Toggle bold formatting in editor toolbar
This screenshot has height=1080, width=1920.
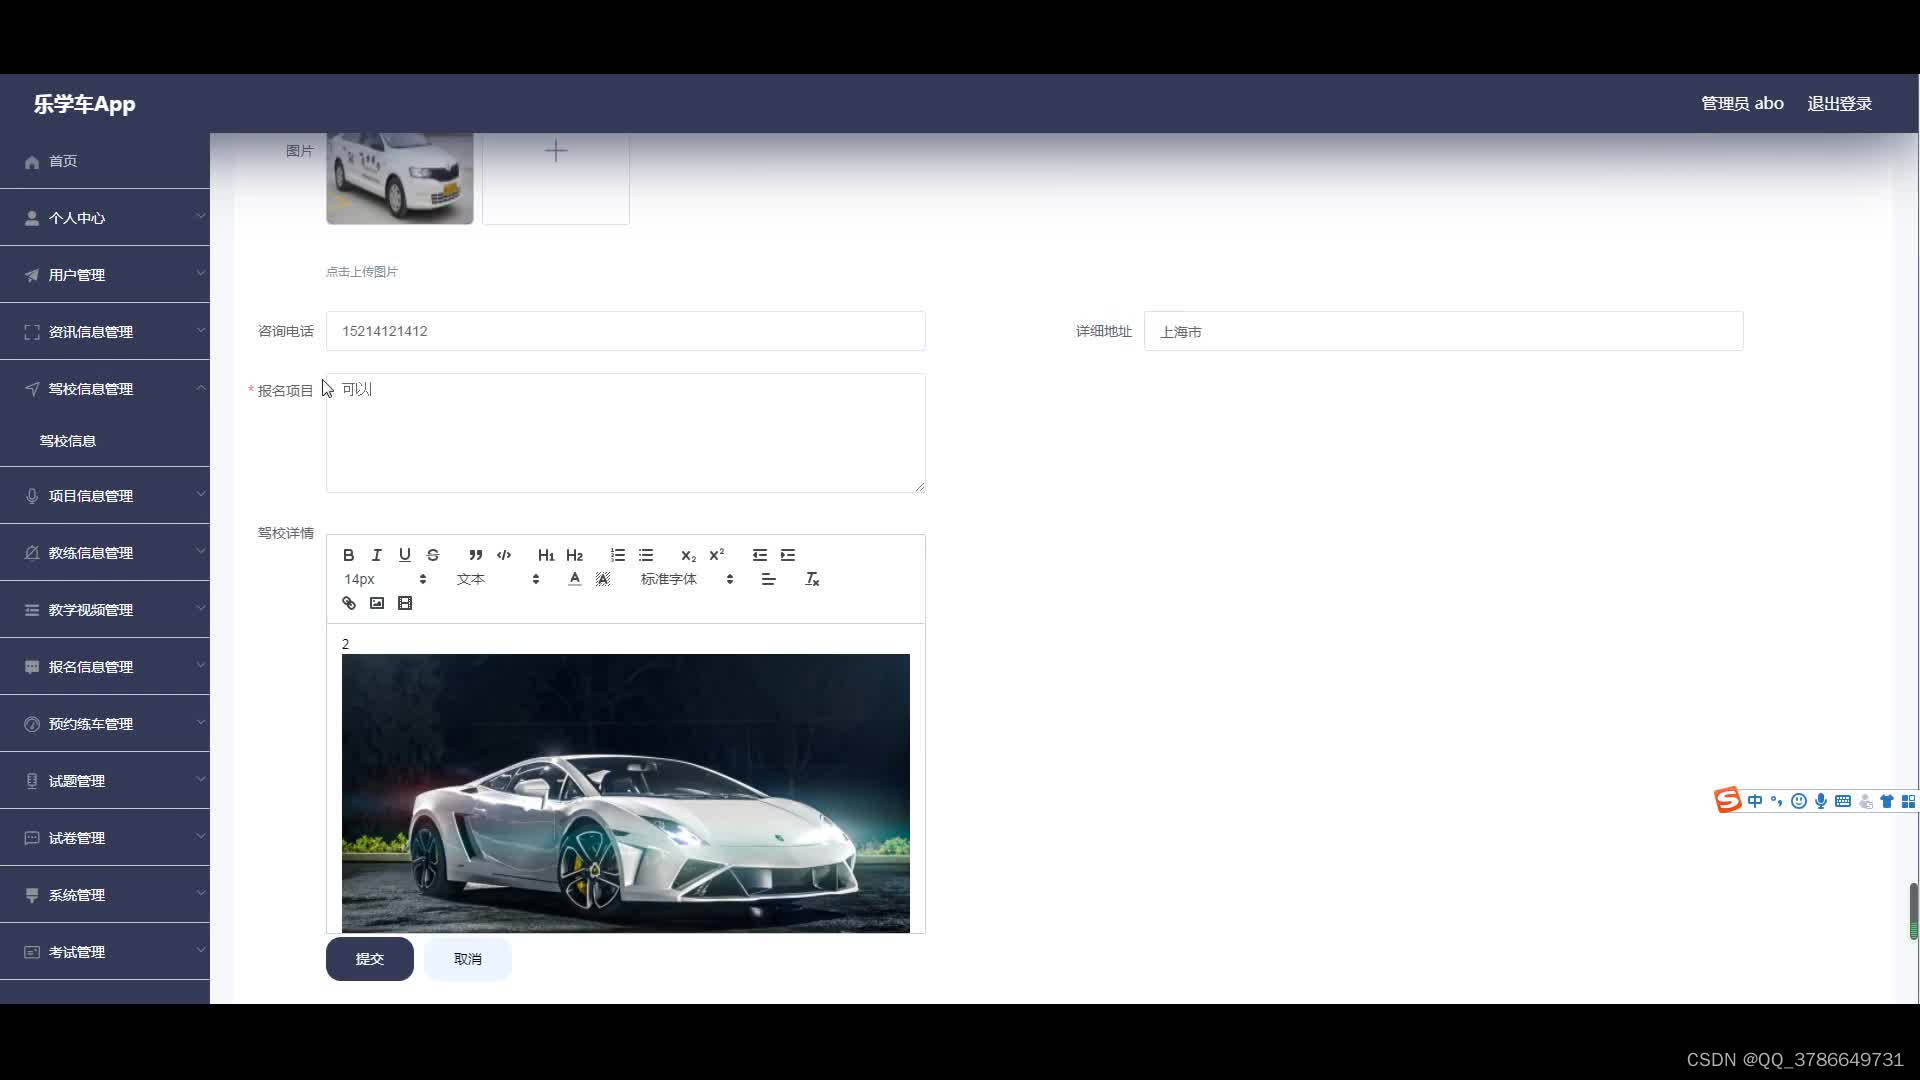click(x=348, y=555)
